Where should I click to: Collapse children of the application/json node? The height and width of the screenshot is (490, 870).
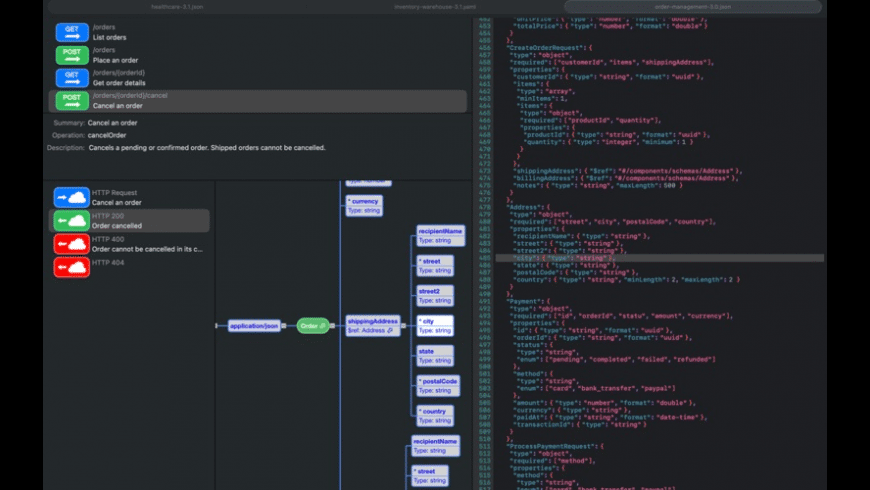tap(284, 326)
